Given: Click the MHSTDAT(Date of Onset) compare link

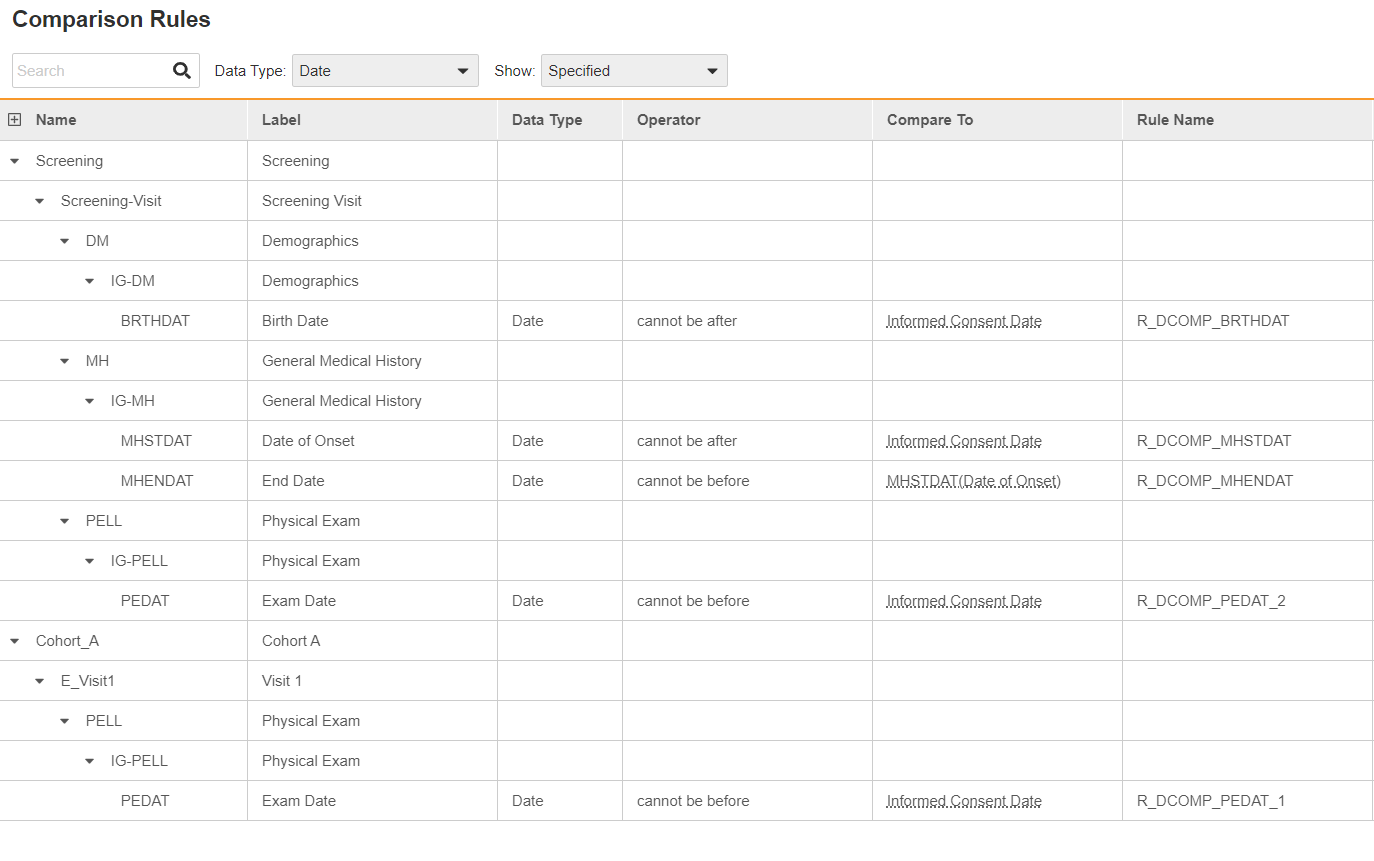Looking at the screenshot, I should (973, 481).
